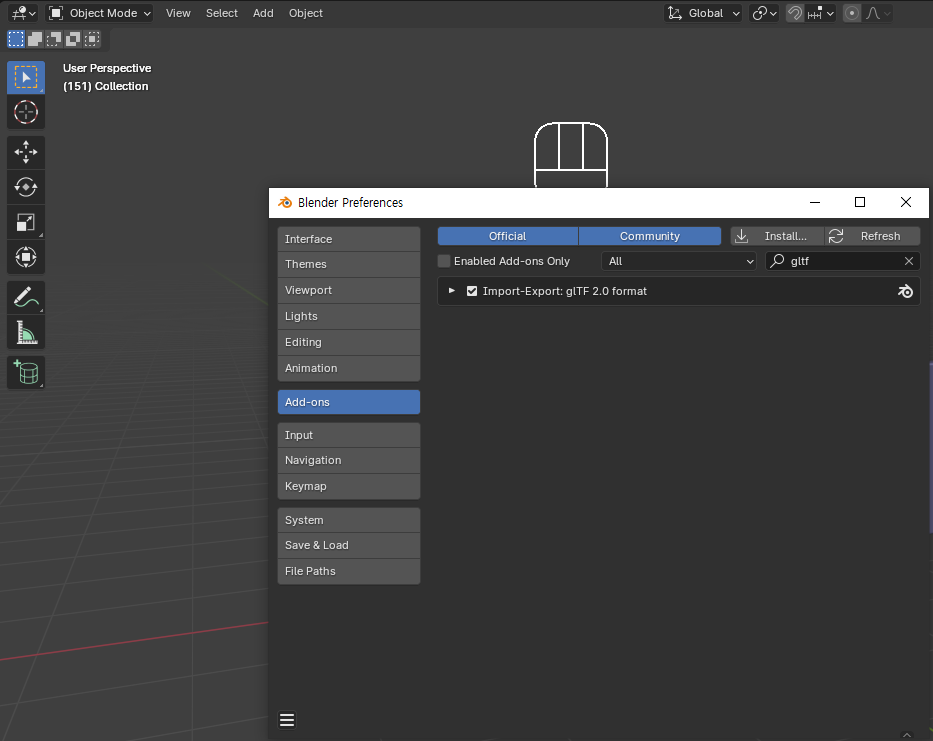Open the Interface preferences tab
The width and height of the screenshot is (933, 741).
tap(349, 239)
